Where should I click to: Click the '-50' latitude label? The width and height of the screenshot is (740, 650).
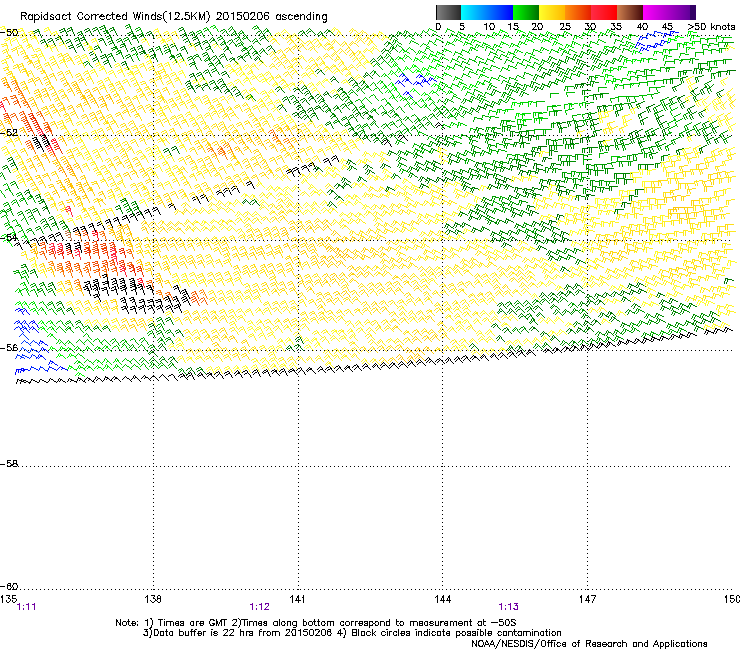(9, 33)
